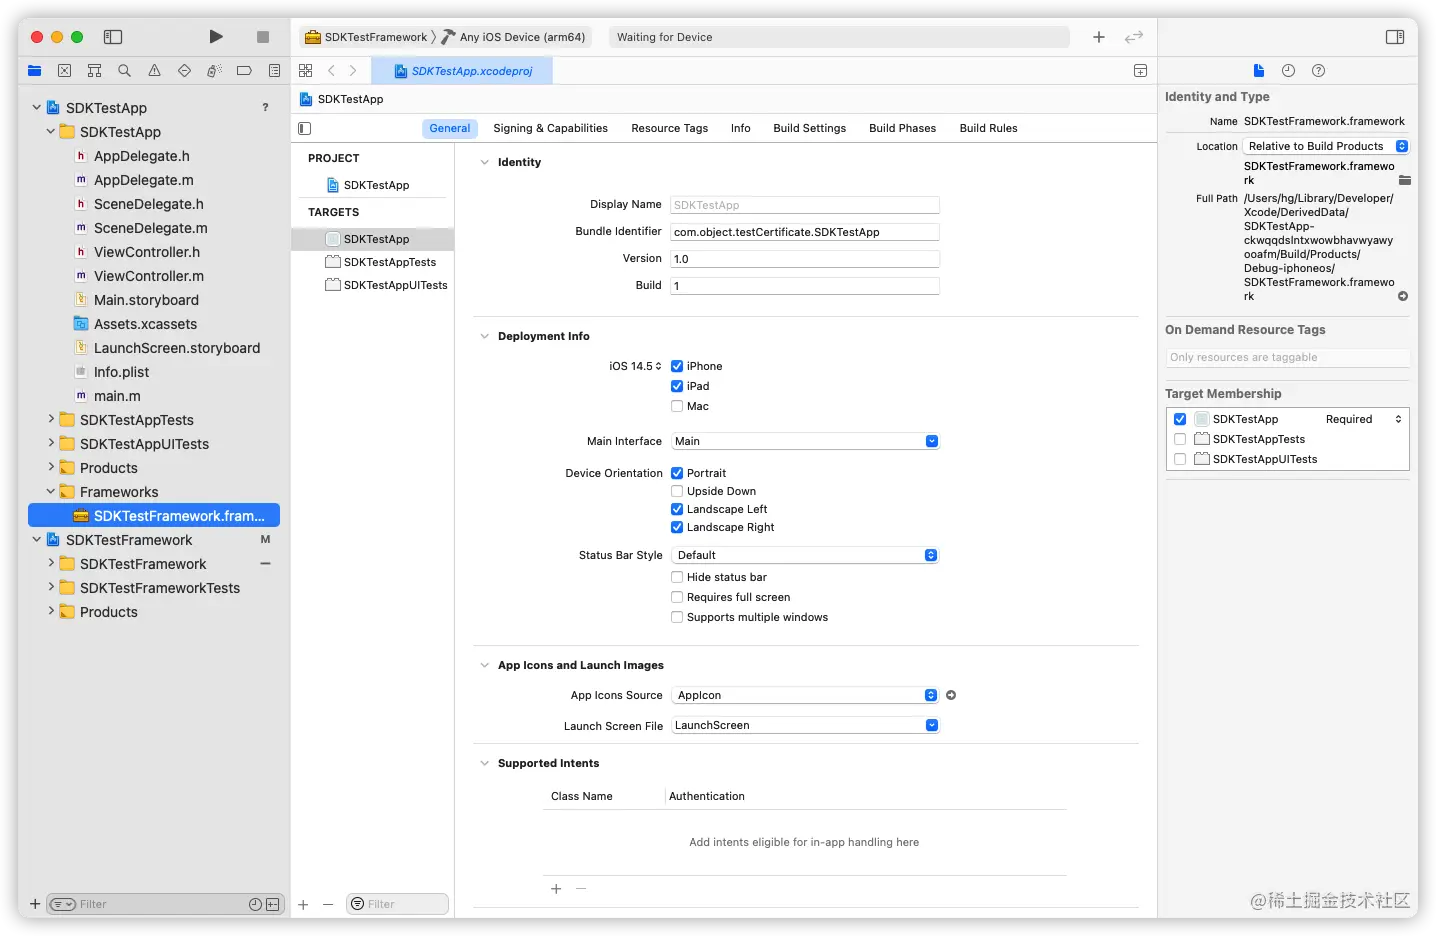Toggle the iPad device checkbox
Image resolution: width=1436 pixels, height=936 pixels.
click(x=677, y=386)
